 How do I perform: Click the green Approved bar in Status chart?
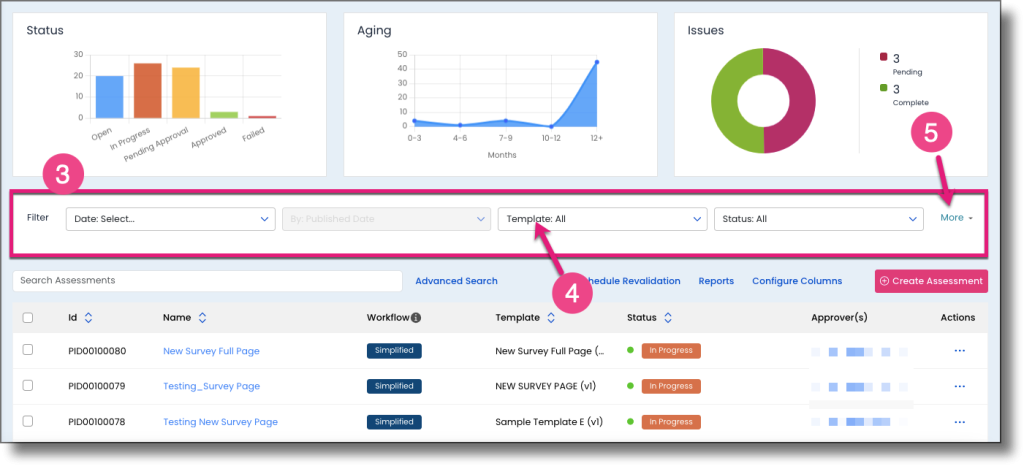point(224,115)
